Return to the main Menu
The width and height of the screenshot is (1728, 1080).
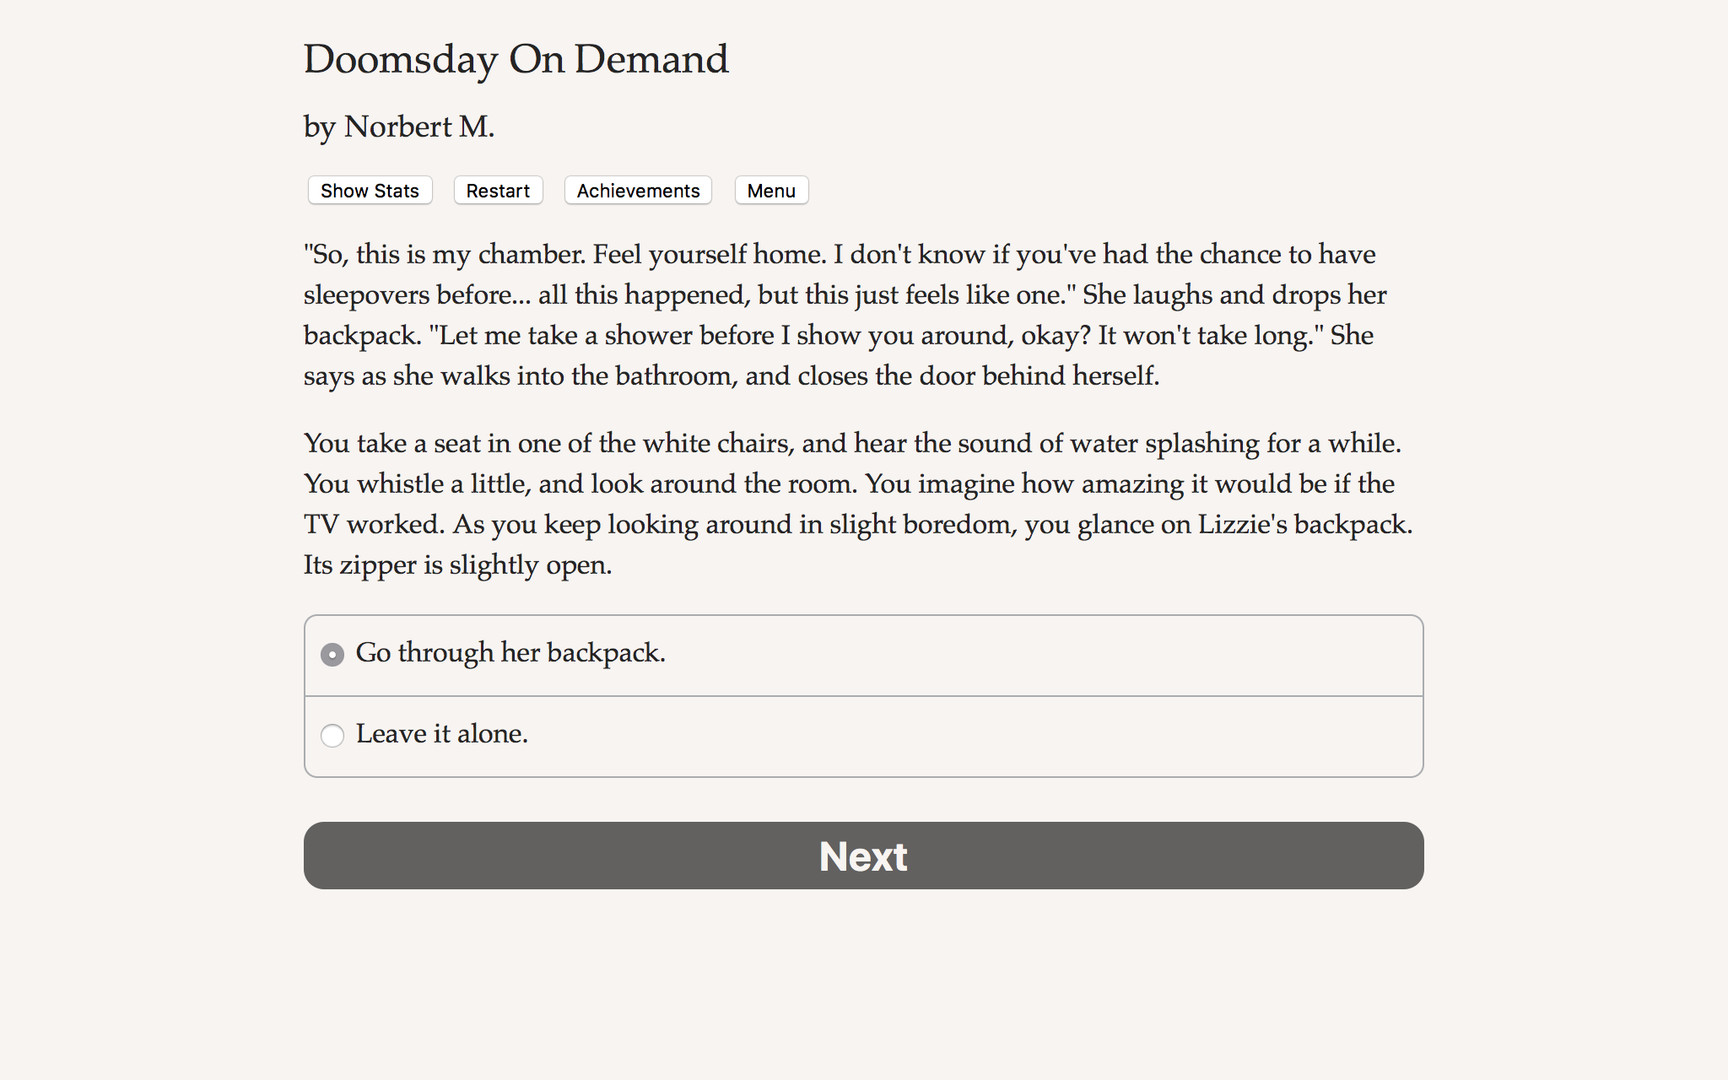770,190
